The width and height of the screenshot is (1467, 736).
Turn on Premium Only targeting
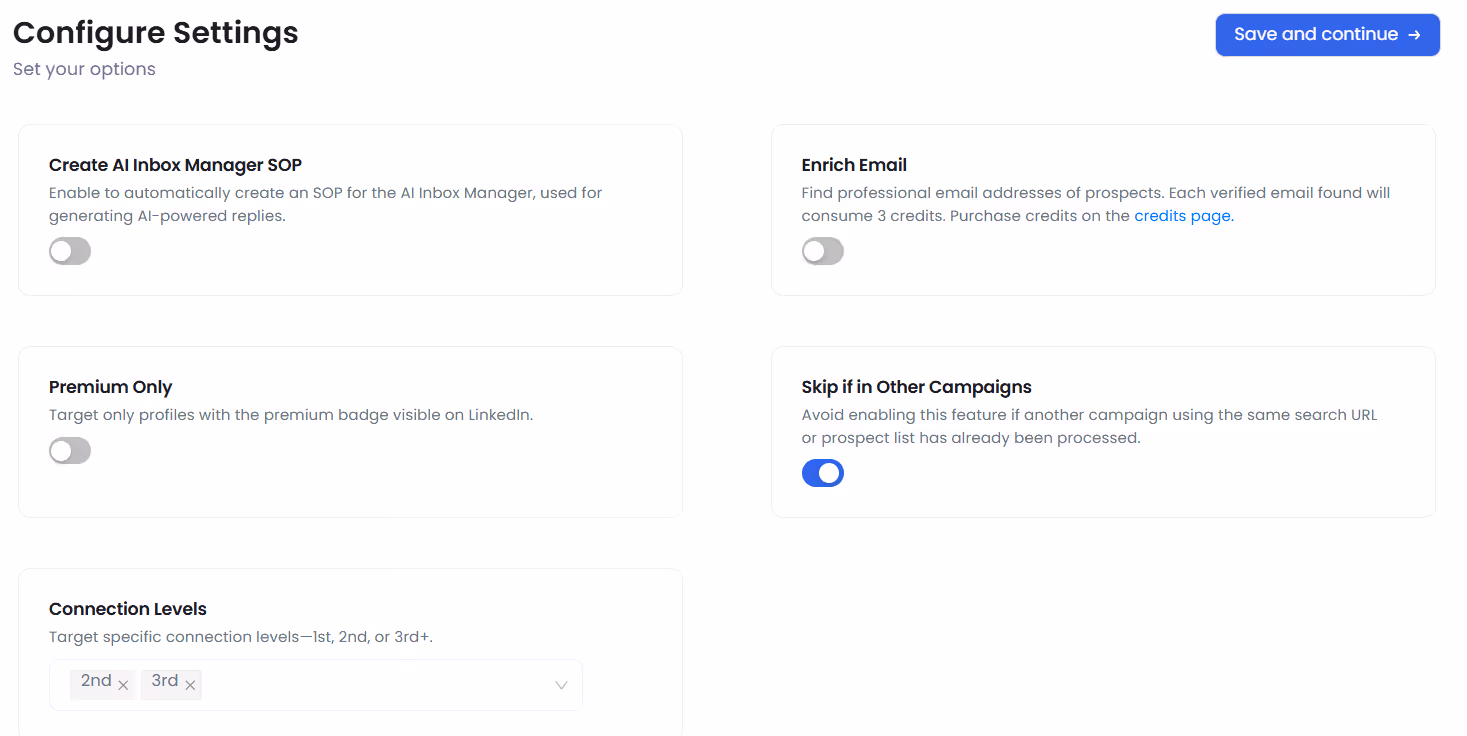pos(69,450)
